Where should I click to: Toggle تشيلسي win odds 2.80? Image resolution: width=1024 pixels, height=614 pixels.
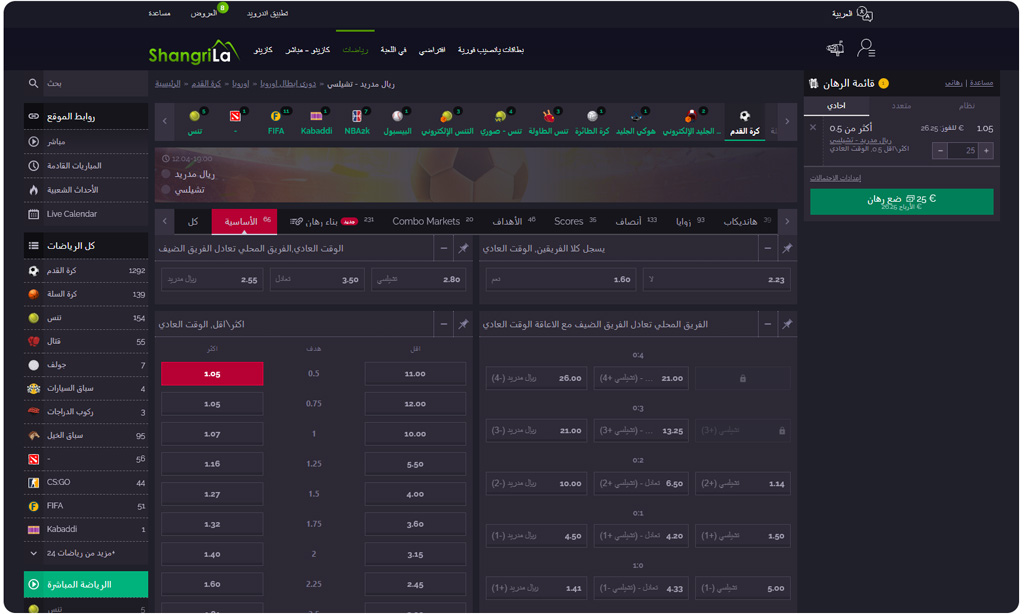tap(418, 280)
